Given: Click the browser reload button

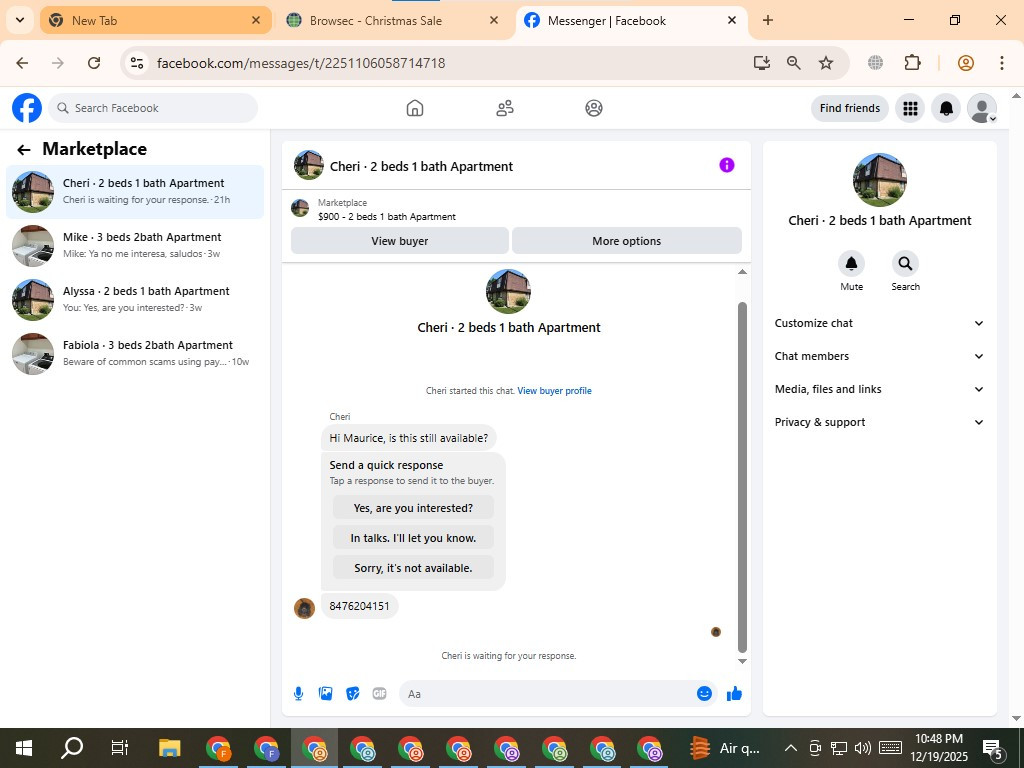Looking at the screenshot, I should (x=94, y=63).
